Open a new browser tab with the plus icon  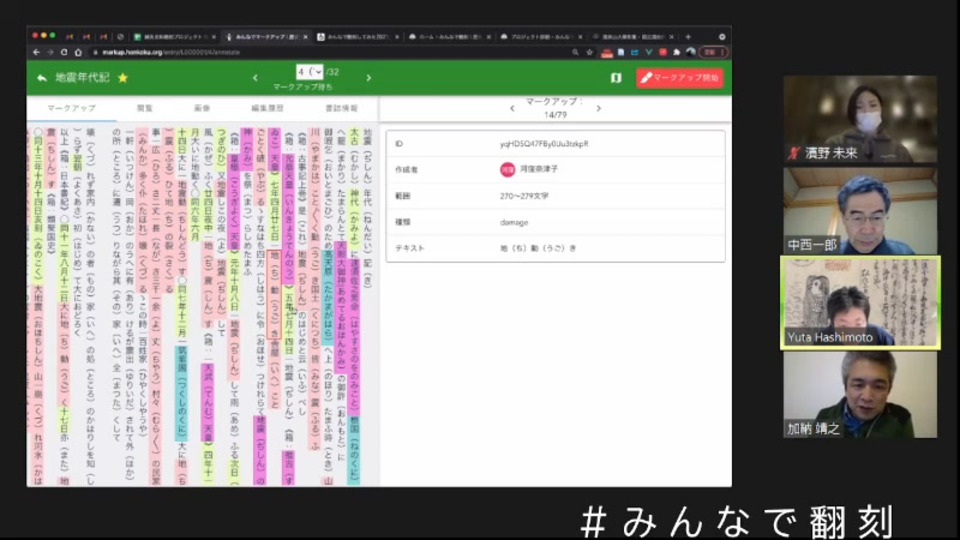pyautogui.click(x=688, y=37)
